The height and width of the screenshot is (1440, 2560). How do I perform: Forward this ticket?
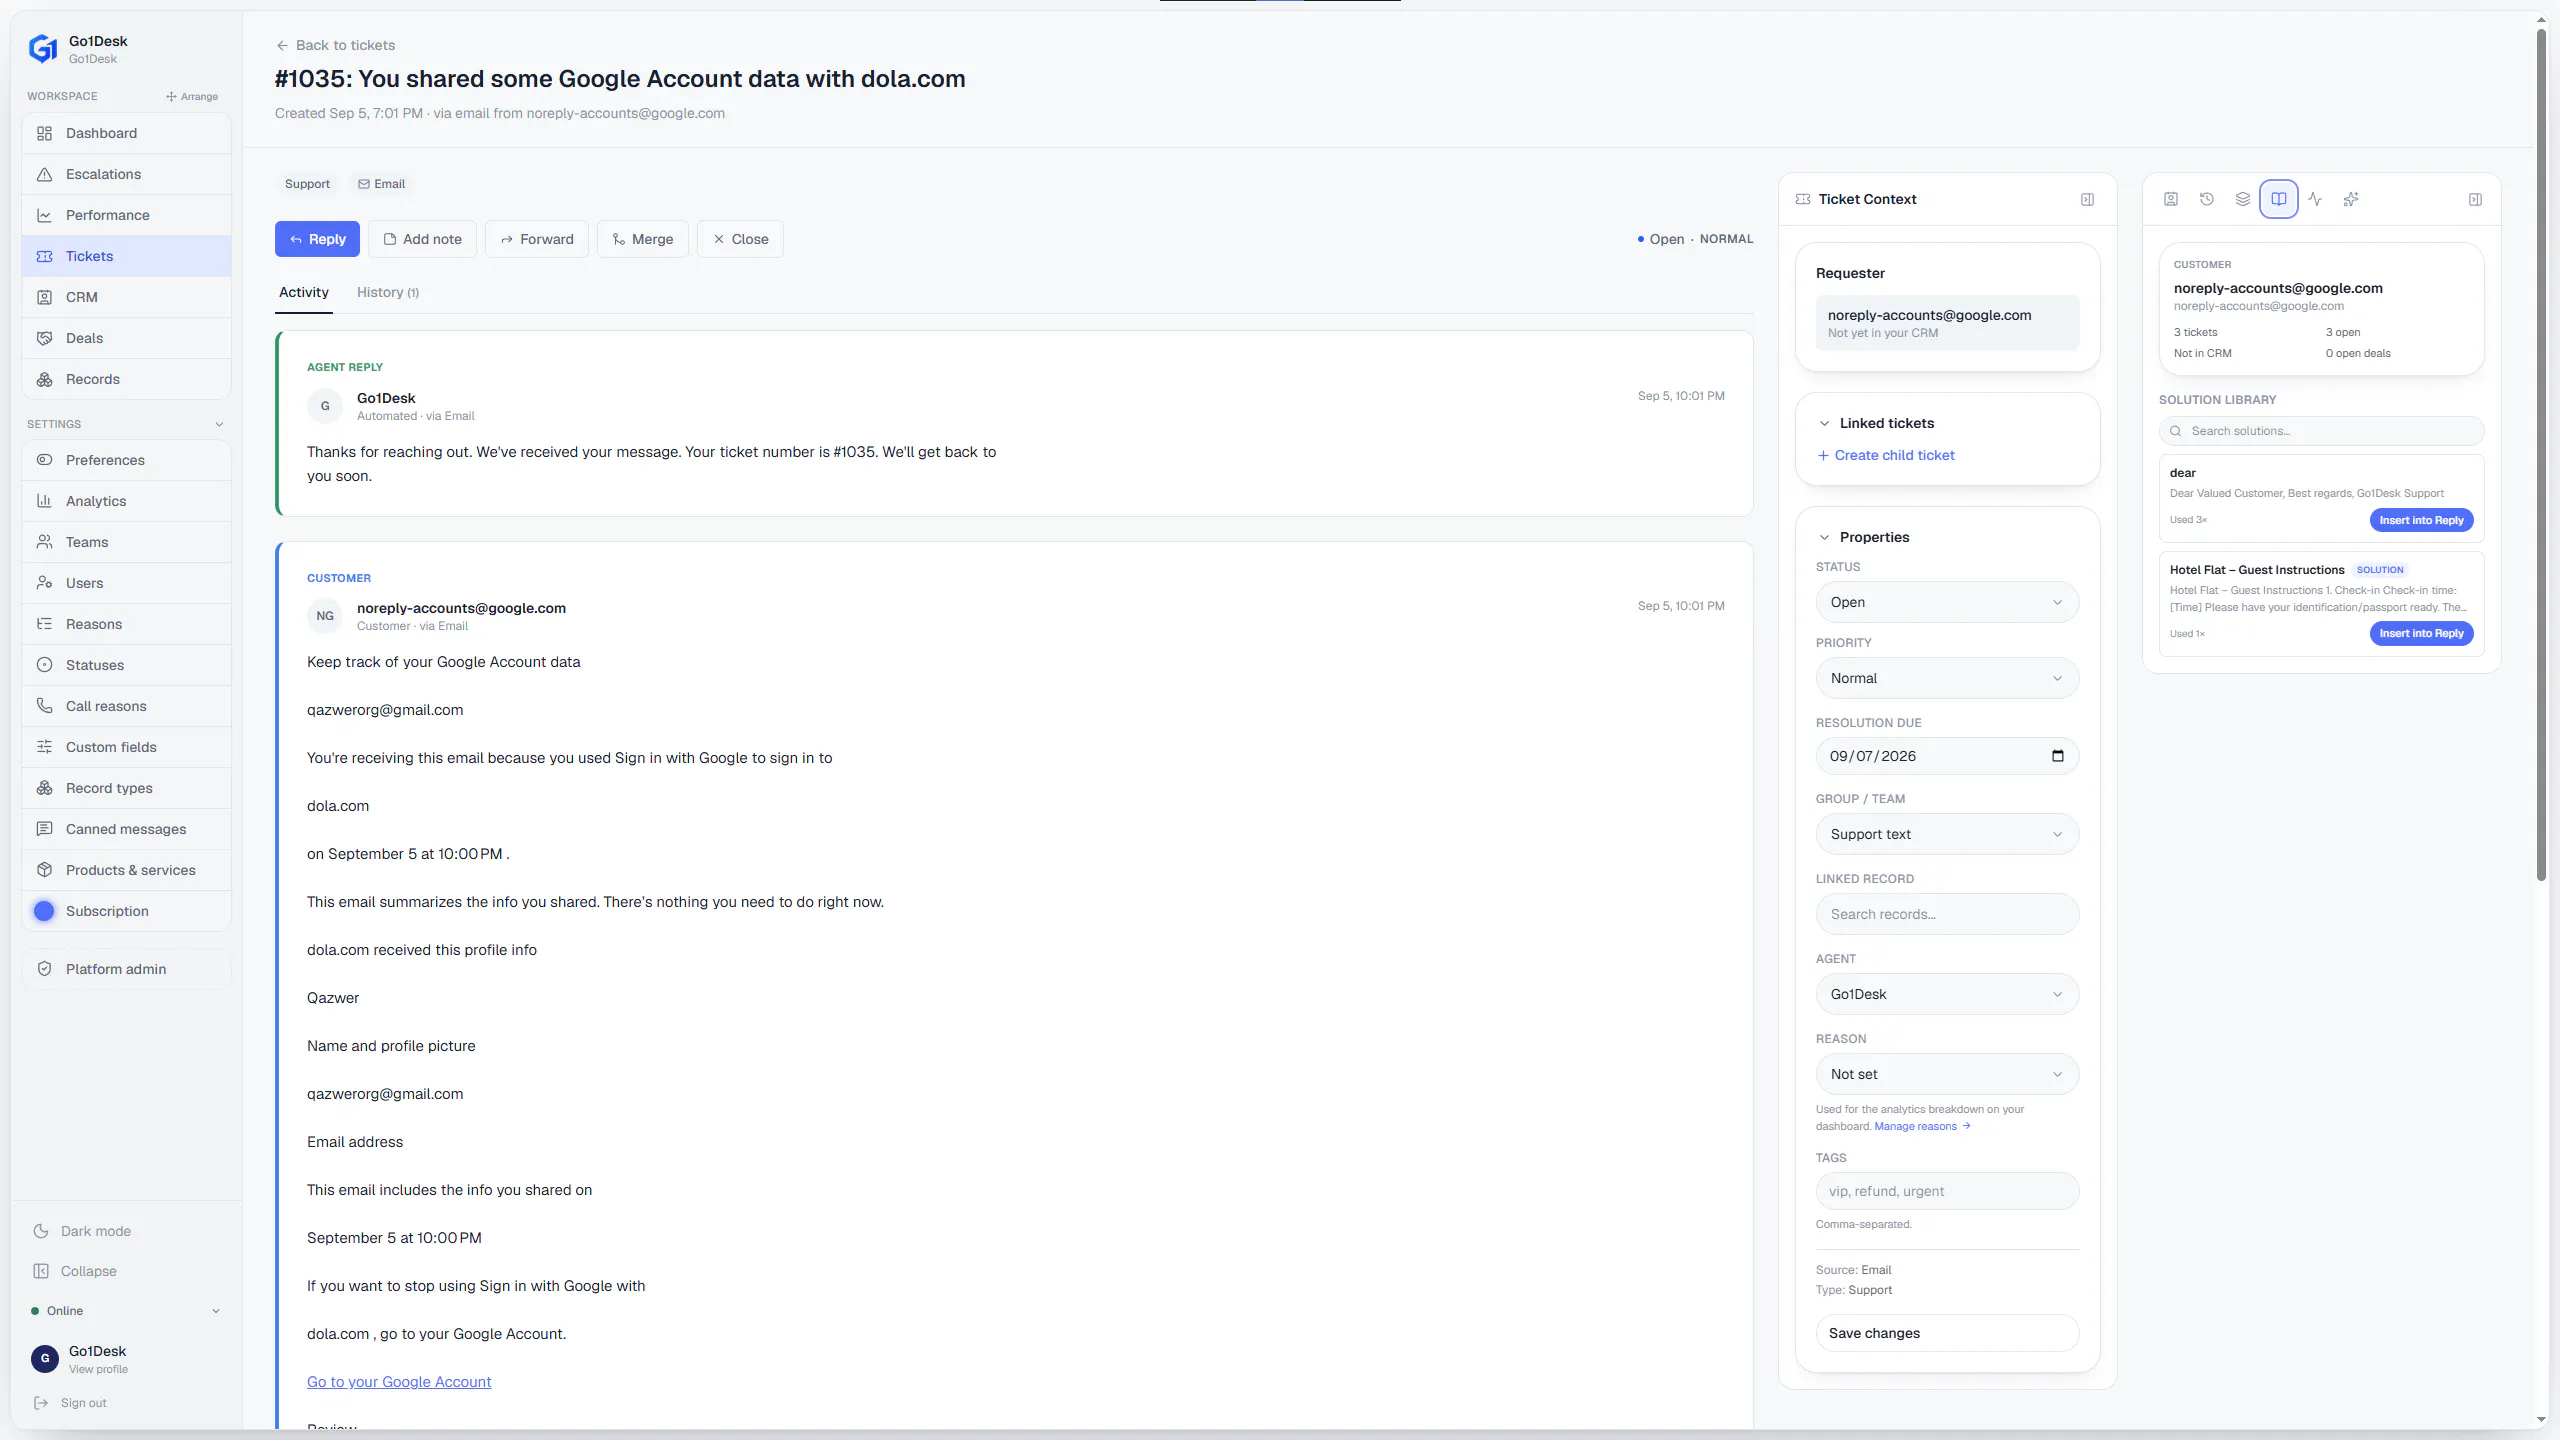point(537,239)
